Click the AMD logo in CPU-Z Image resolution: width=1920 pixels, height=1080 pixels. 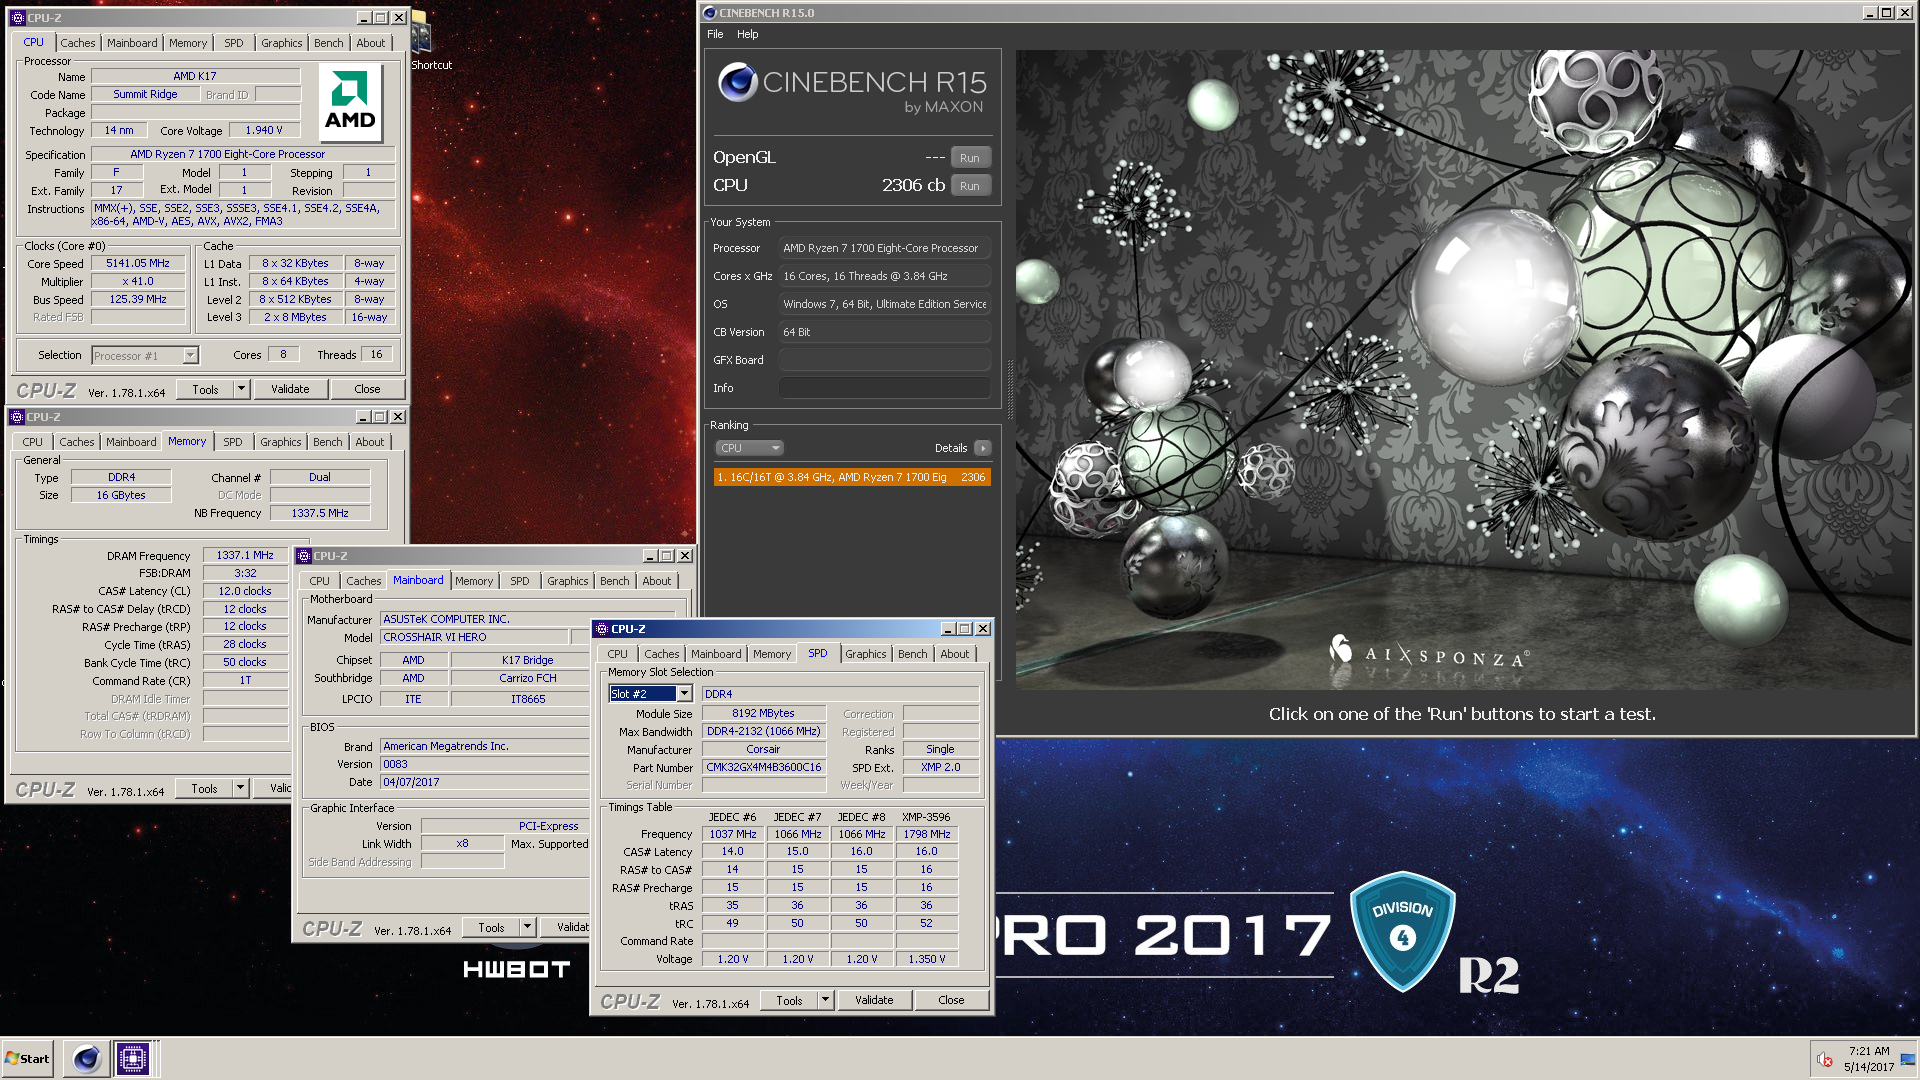coord(350,102)
